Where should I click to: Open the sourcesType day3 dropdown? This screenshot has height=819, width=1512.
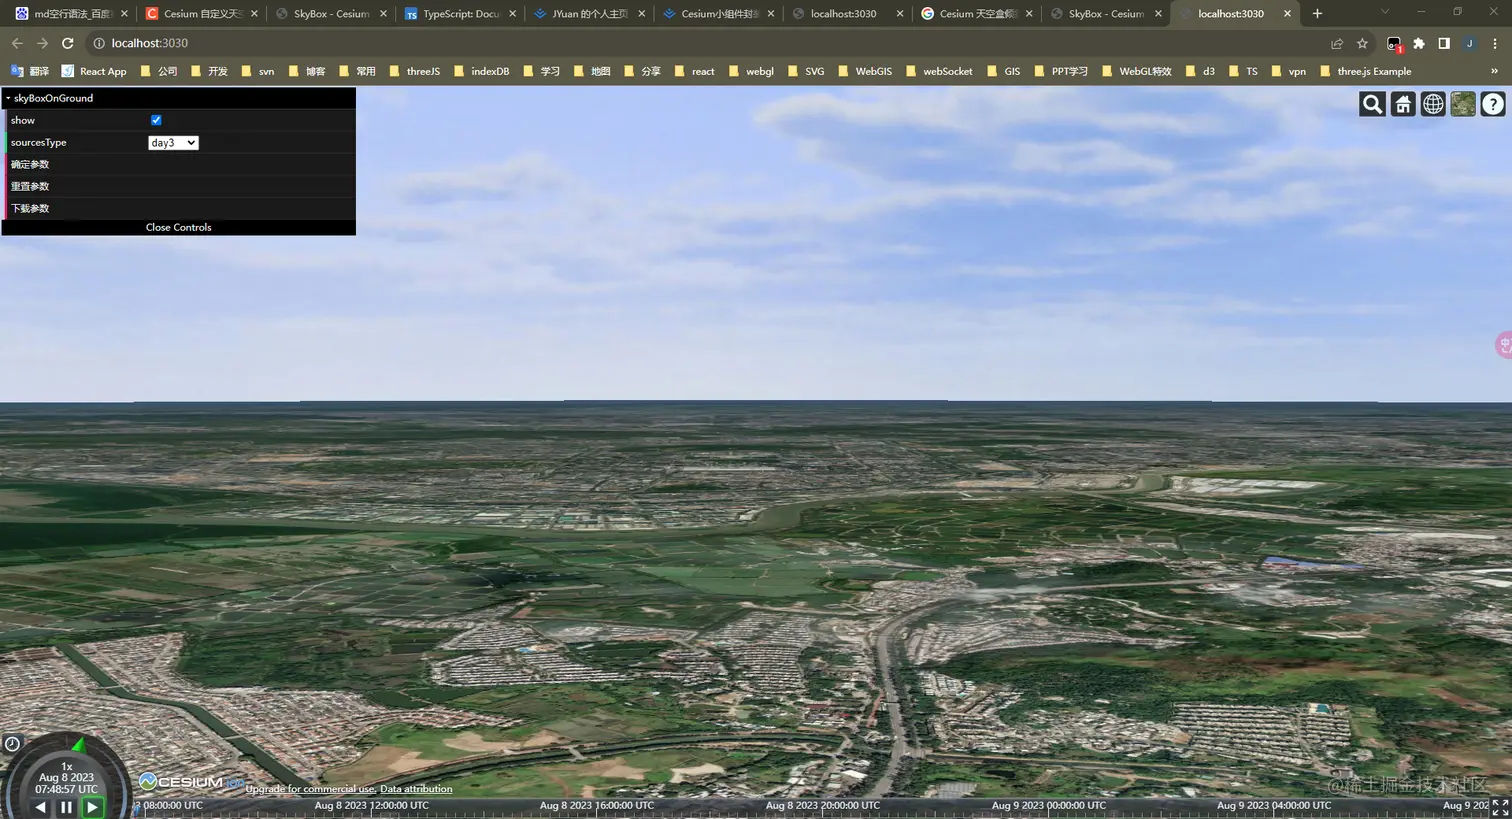pyautogui.click(x=173, y=143)
